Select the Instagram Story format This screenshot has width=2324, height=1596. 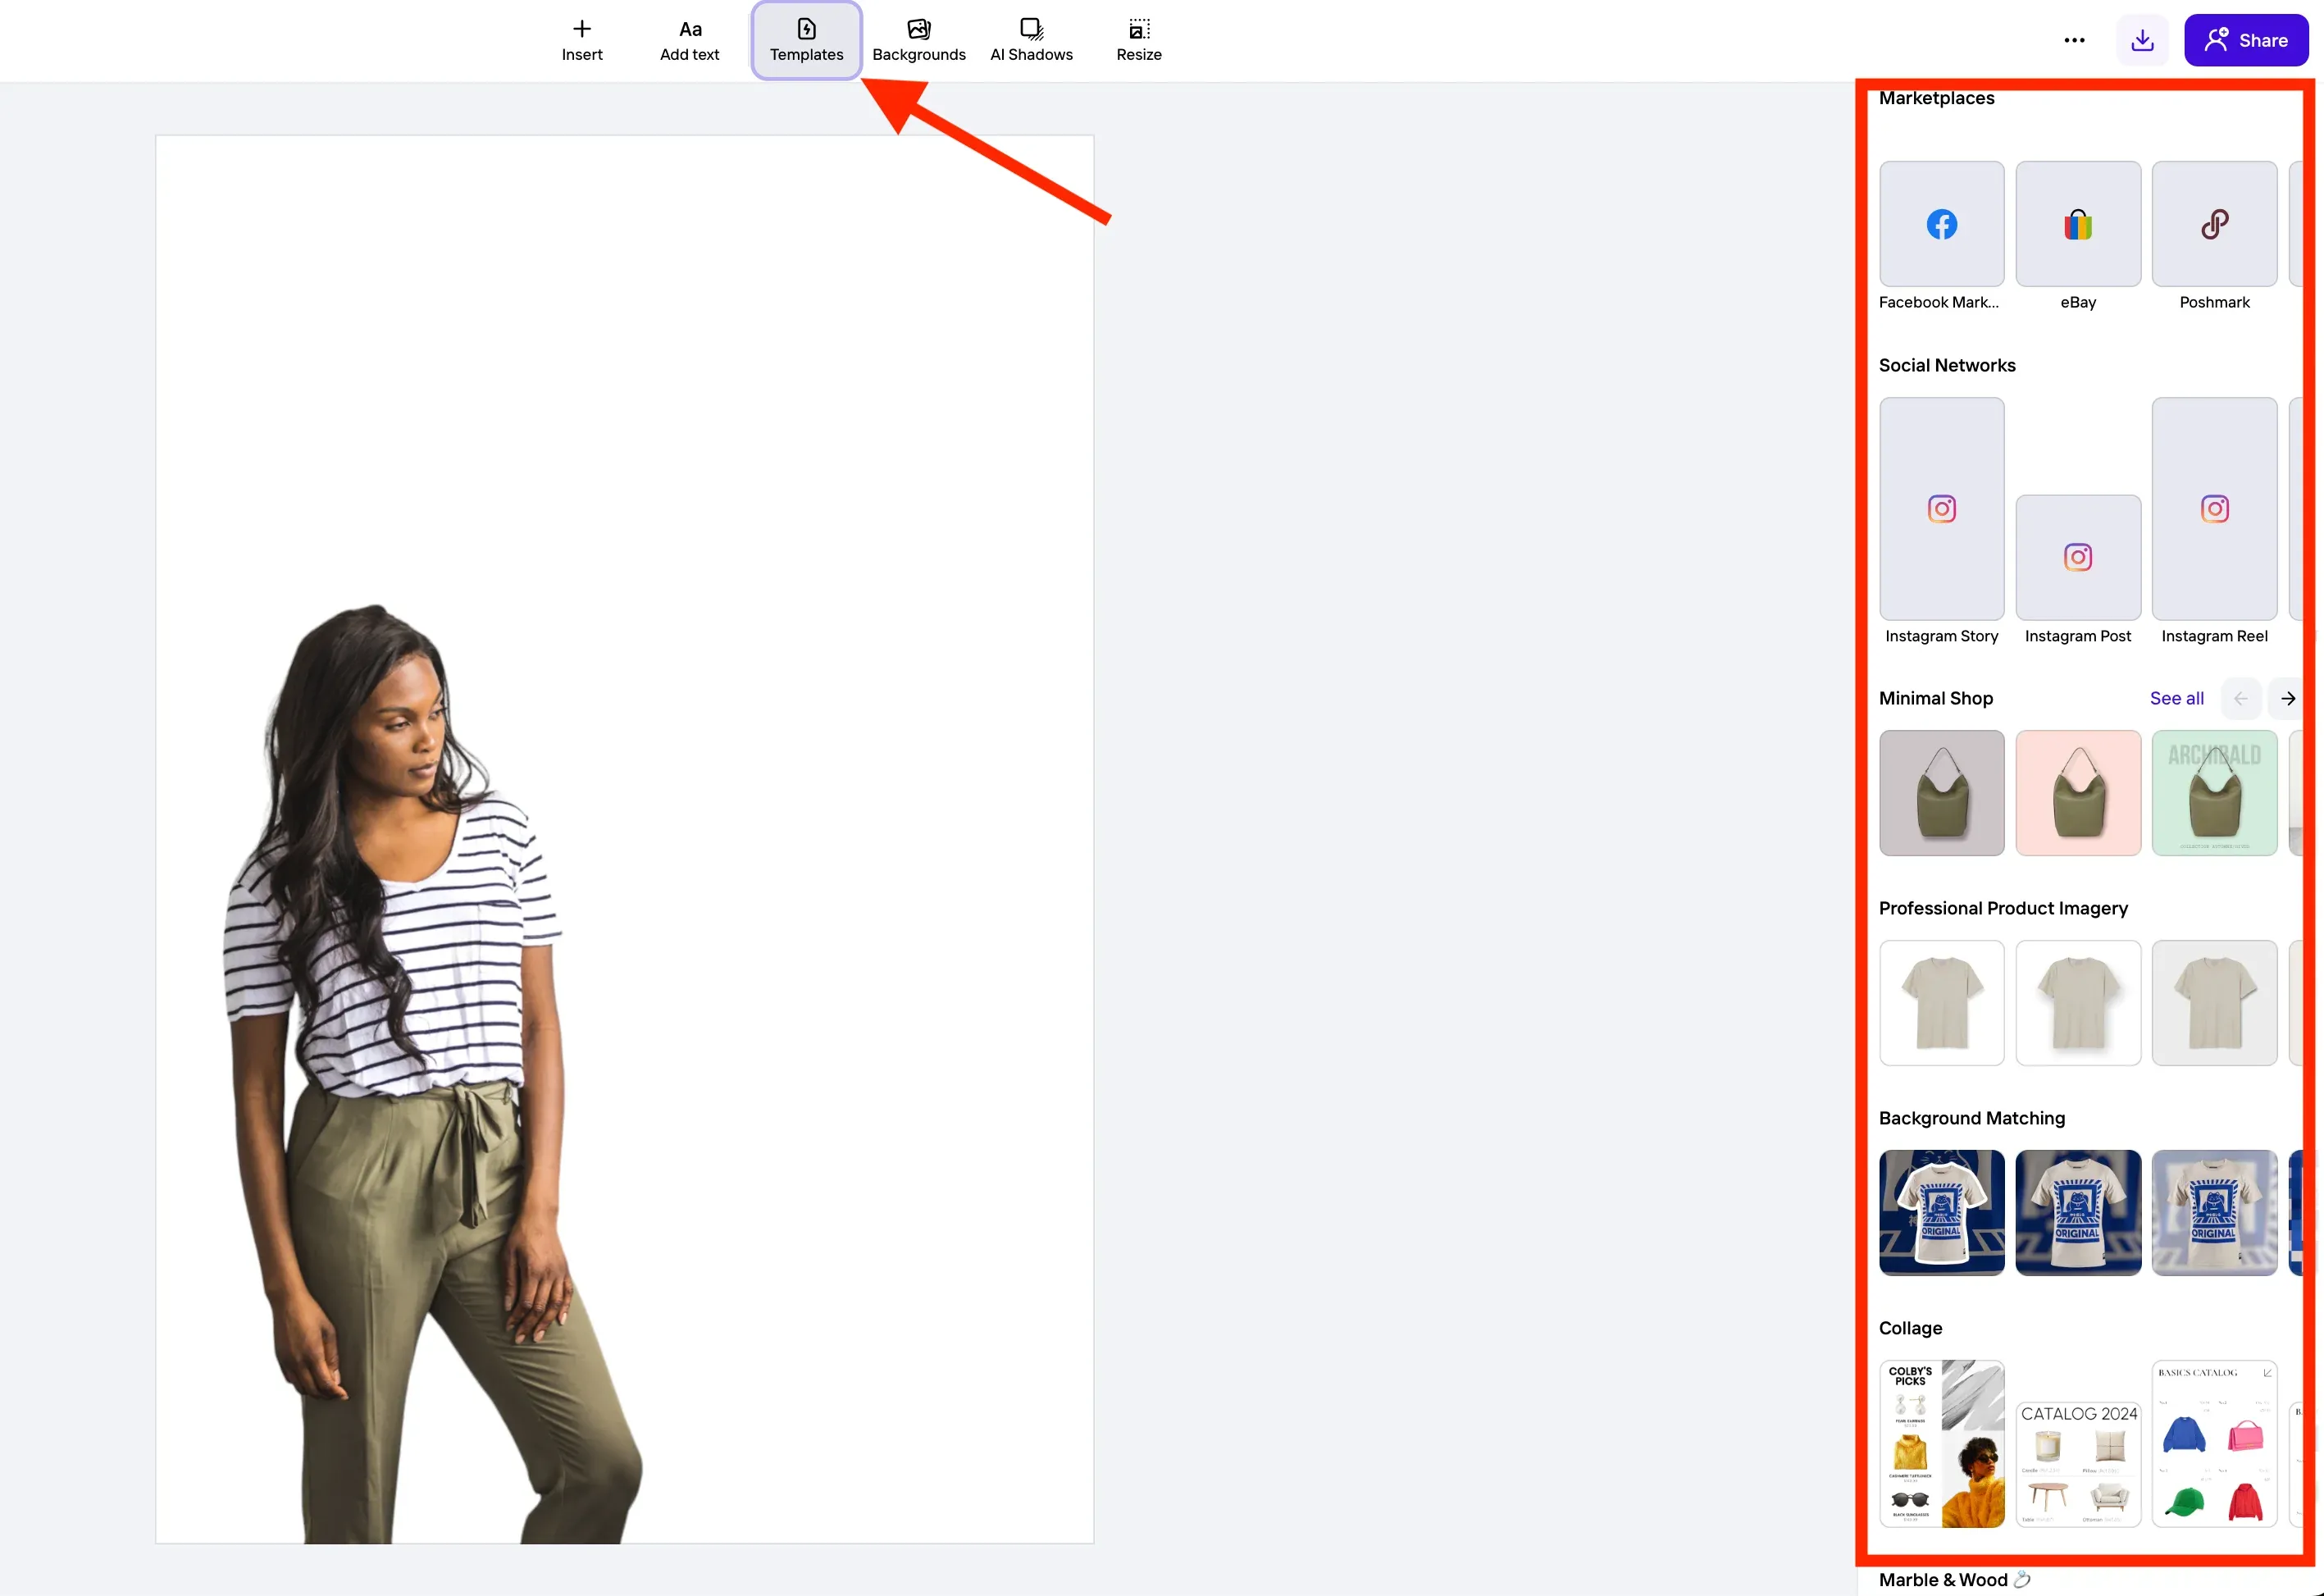pos(1941,509)
